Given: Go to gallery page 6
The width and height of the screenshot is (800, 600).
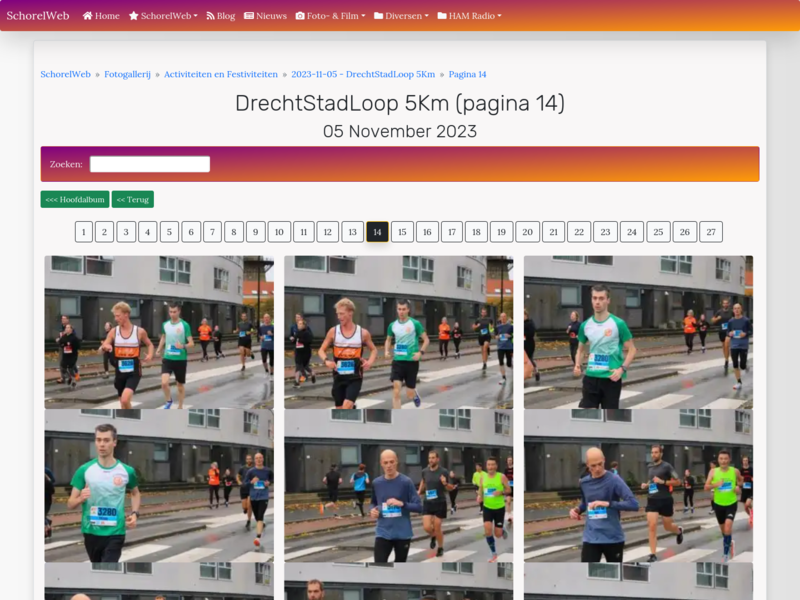Looking at the screenshot, I should pyautogui.click(x=191, y=232).
